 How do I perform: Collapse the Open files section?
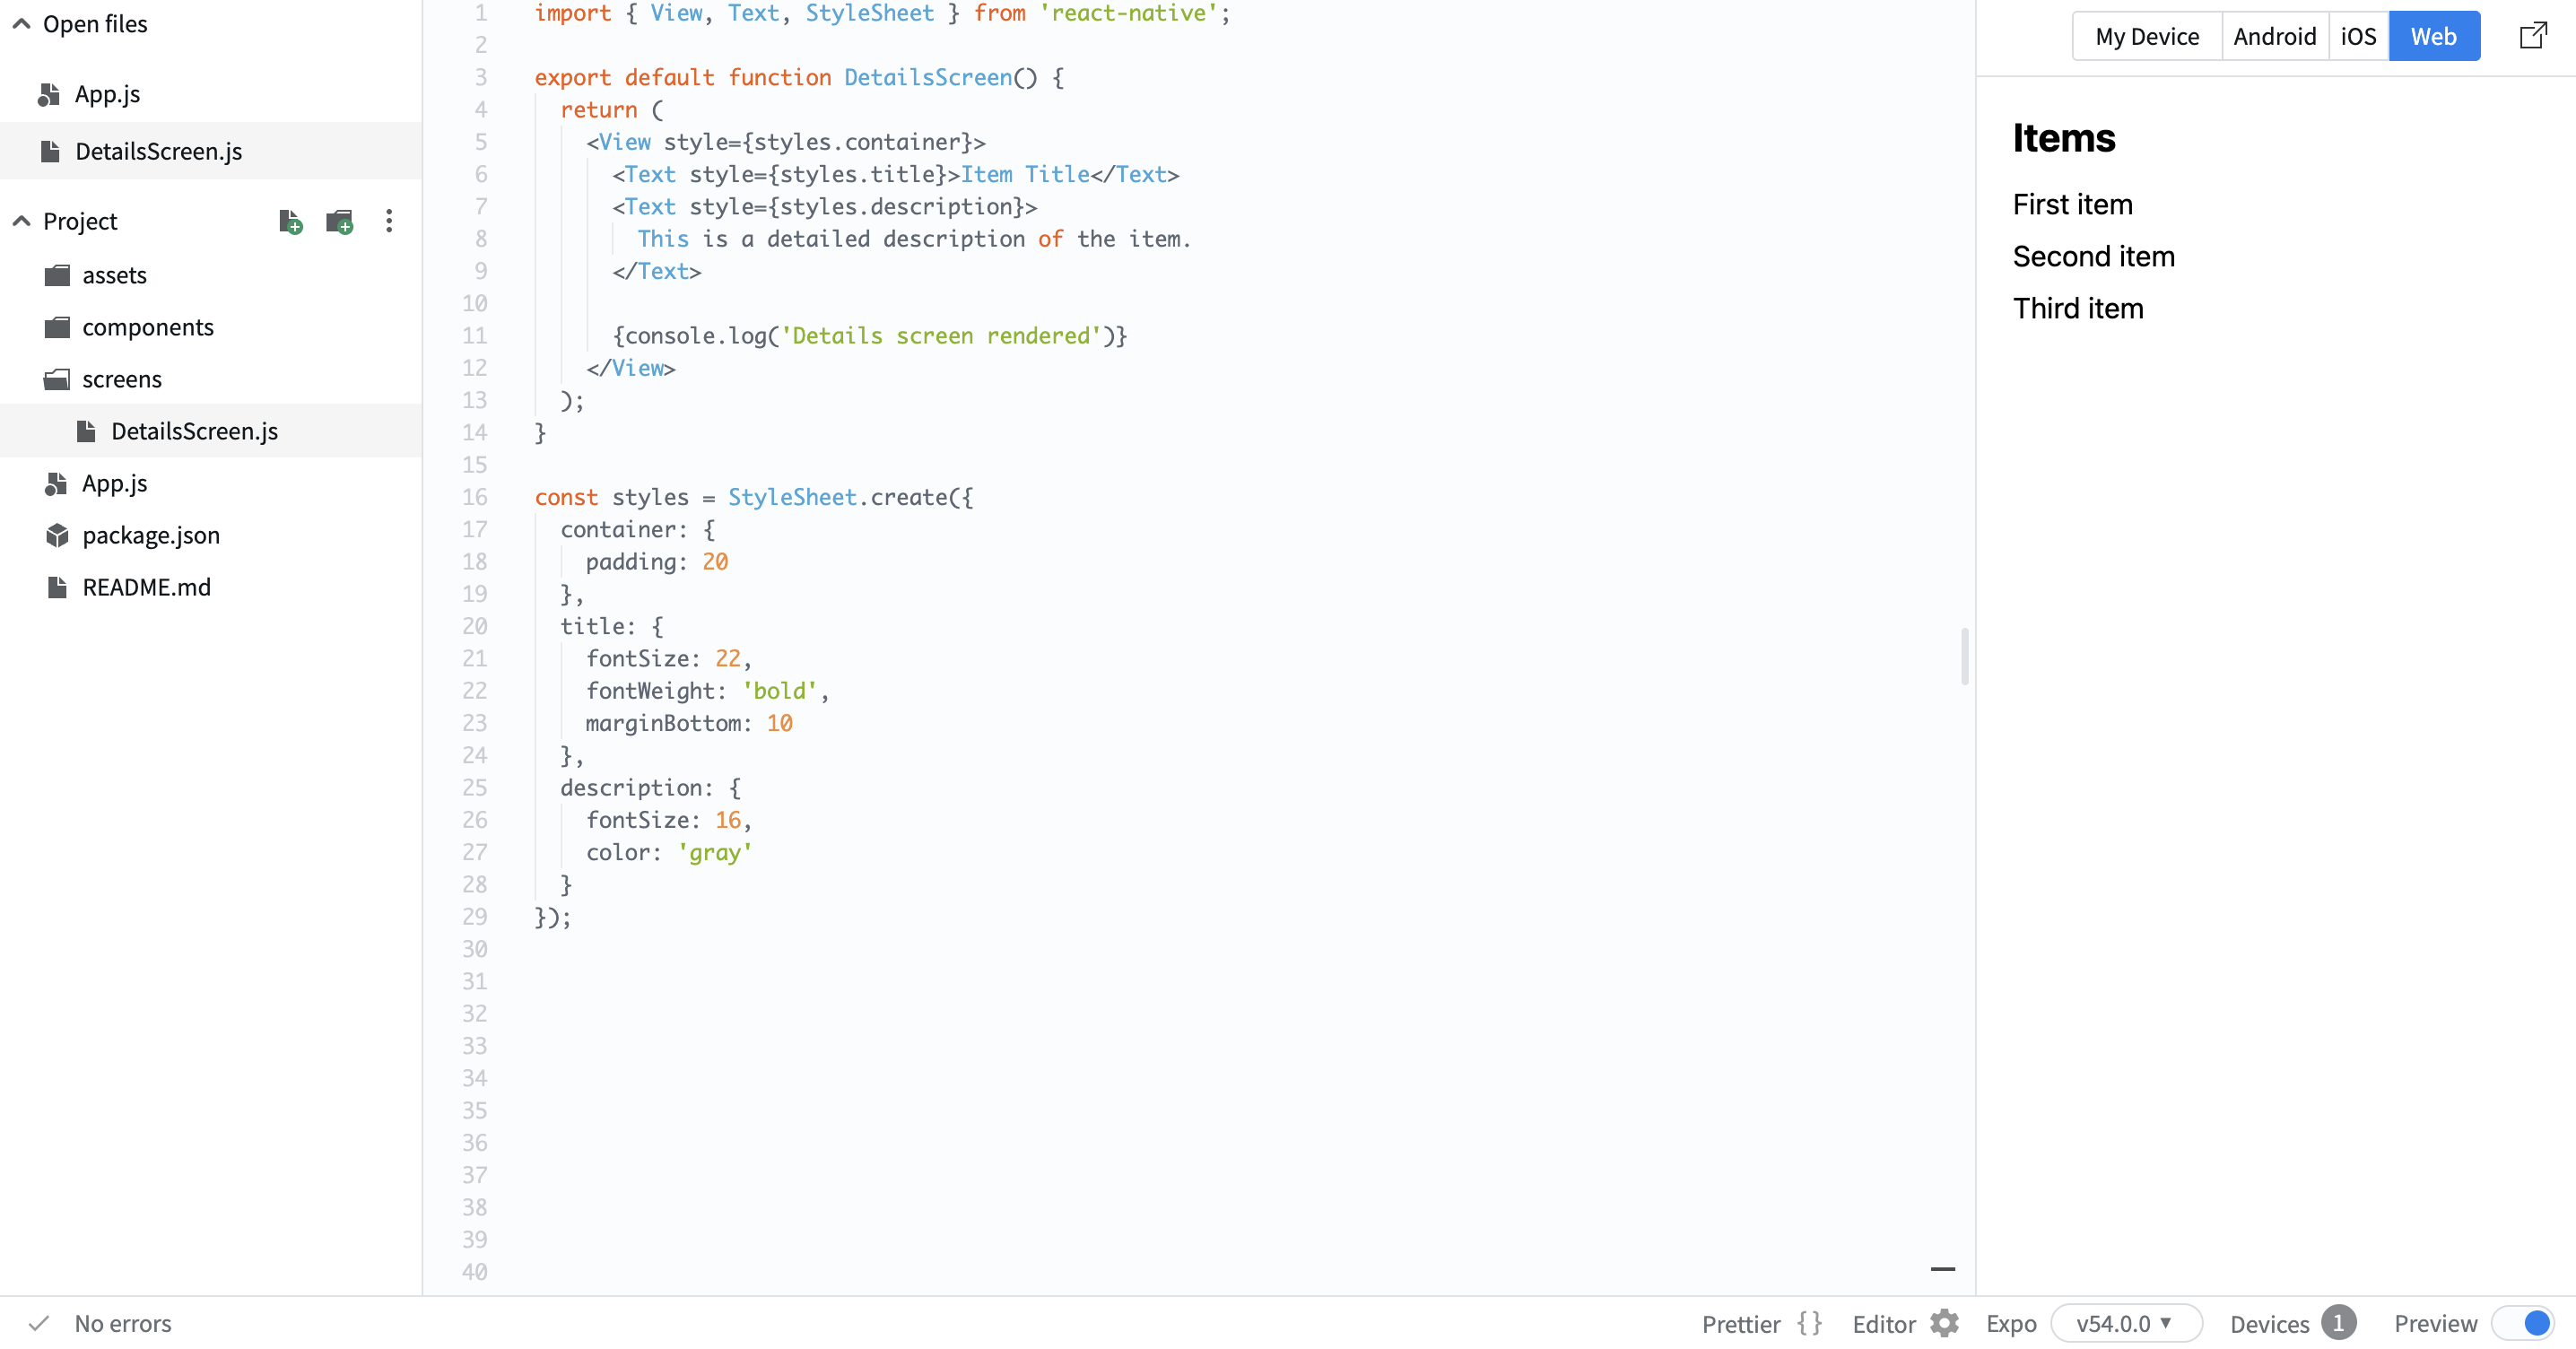(21, 24)
